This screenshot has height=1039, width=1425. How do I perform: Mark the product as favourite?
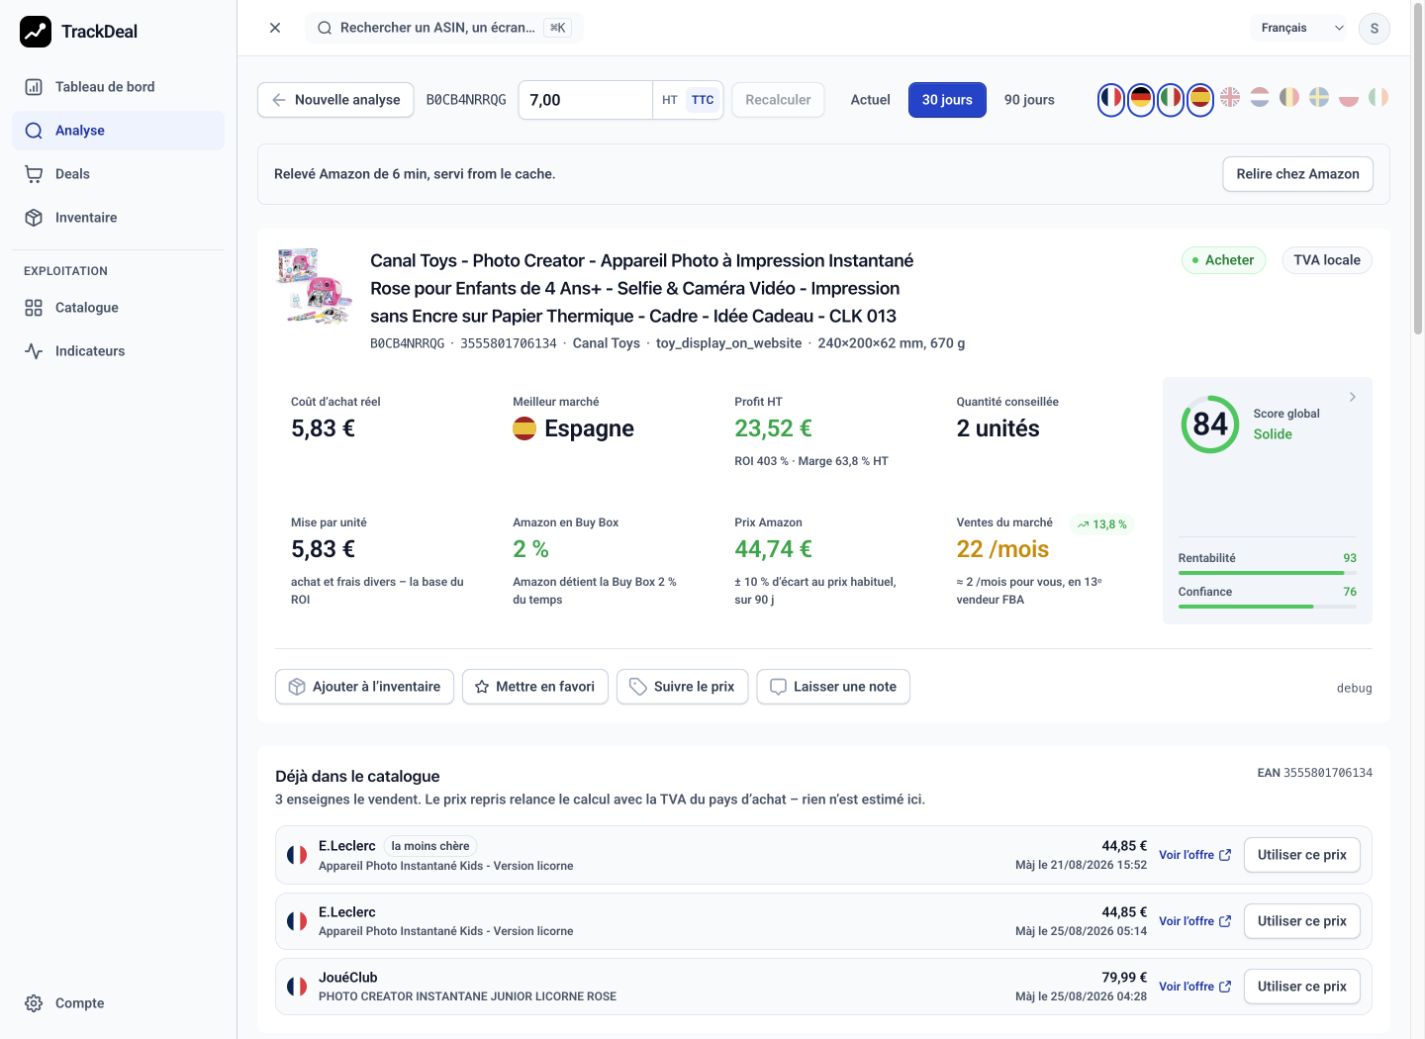[535, 687]
